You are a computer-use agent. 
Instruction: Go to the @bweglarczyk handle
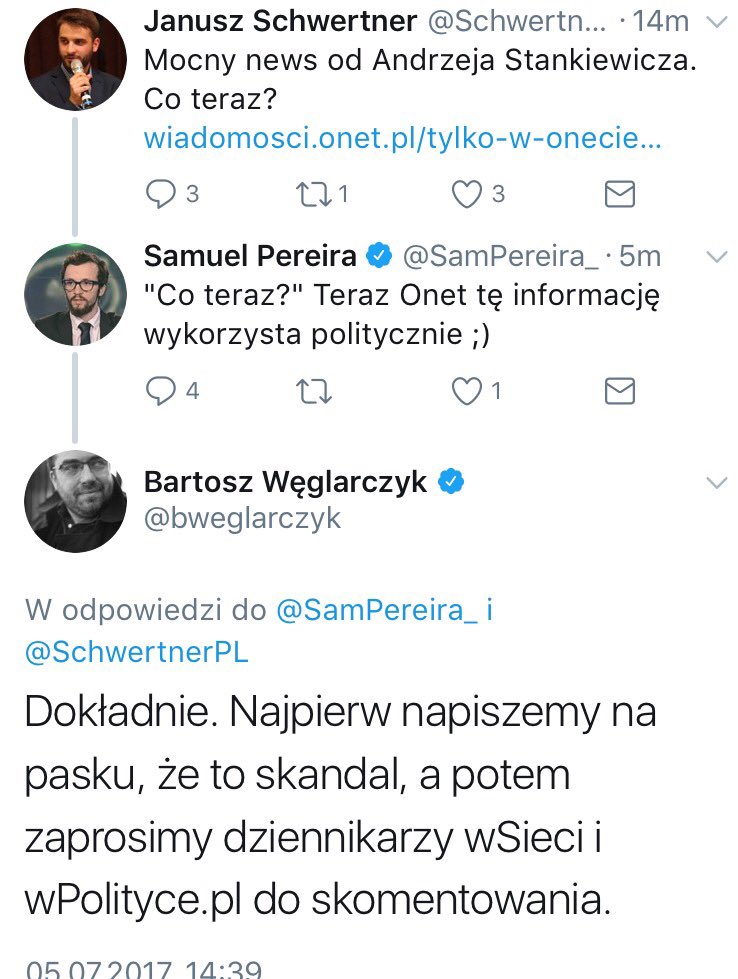(242, 518)
